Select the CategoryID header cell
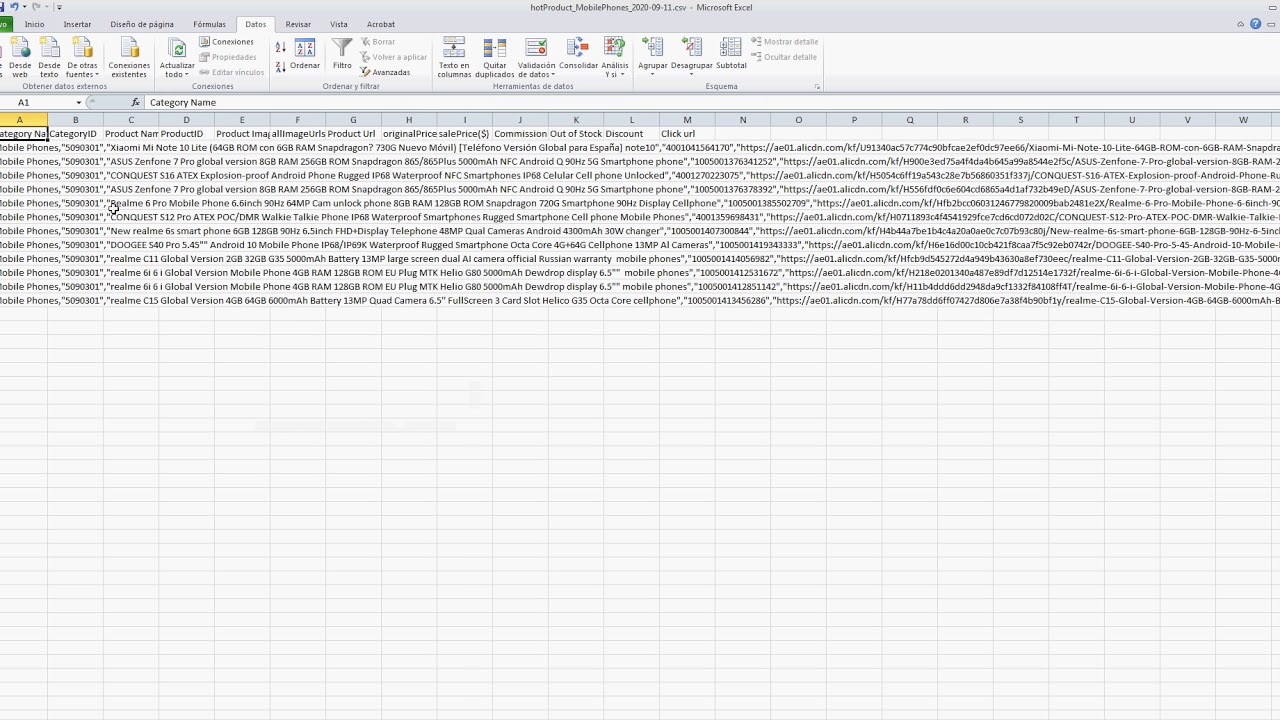The width and height of the screenshot is (1280, 720). click(75, 134)
